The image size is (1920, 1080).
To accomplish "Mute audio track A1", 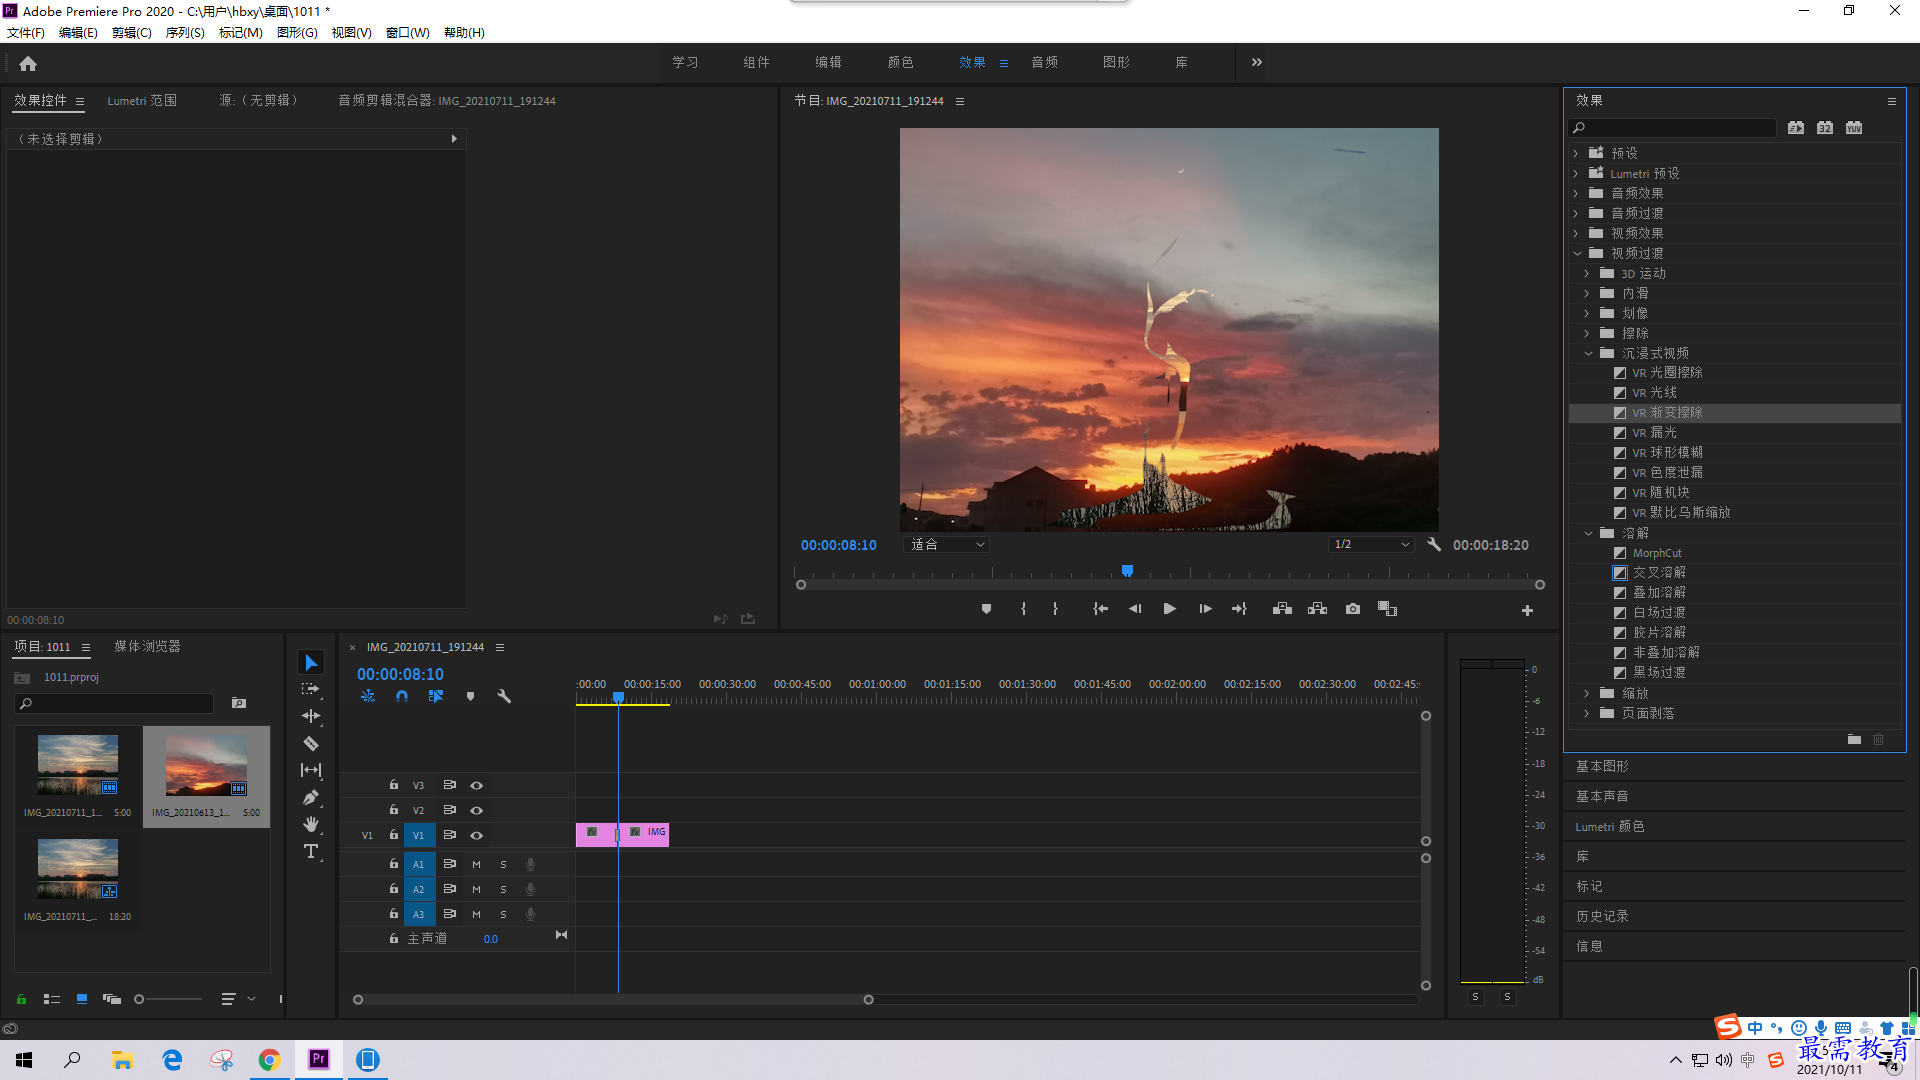I will click(x=476, y=864).
